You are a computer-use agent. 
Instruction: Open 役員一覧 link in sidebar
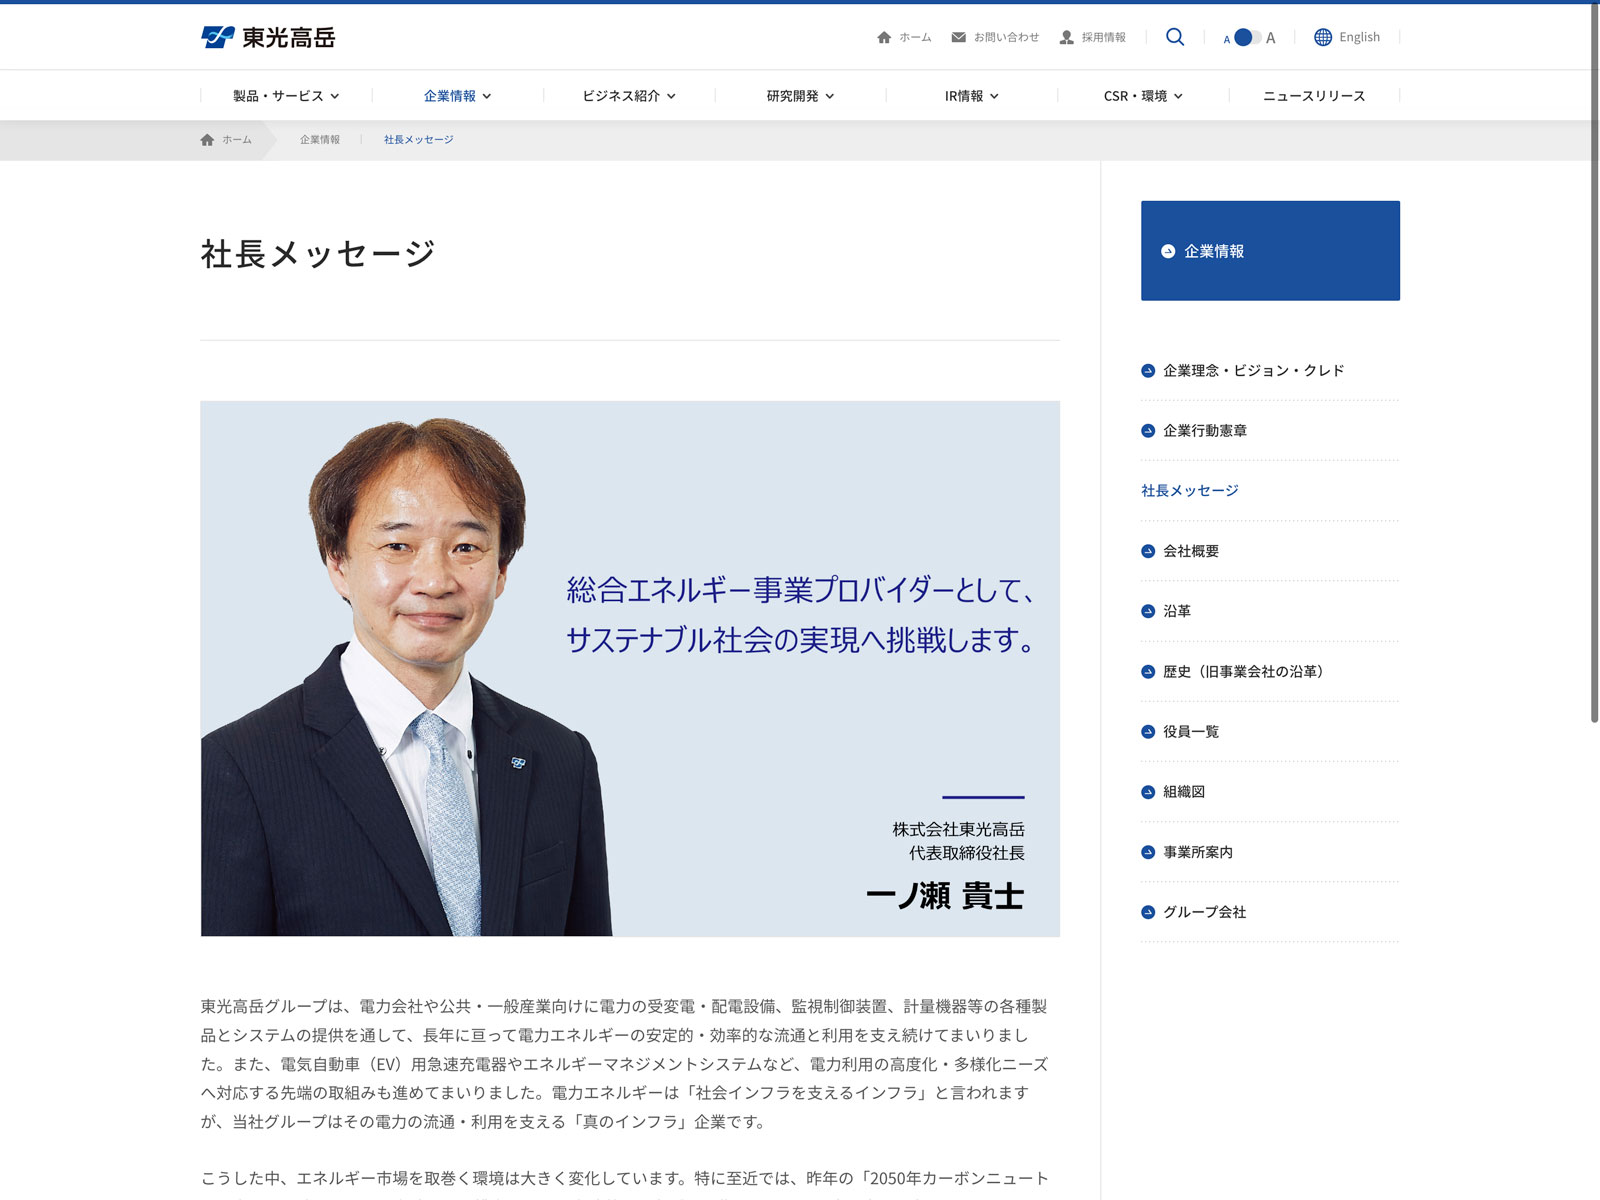[1190, 732]
